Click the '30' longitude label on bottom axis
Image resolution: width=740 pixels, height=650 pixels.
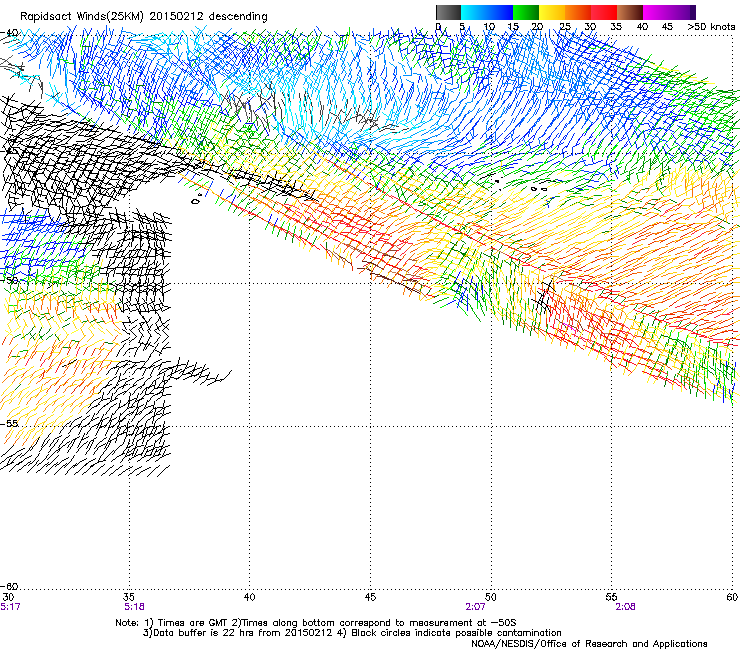(8, 597)
